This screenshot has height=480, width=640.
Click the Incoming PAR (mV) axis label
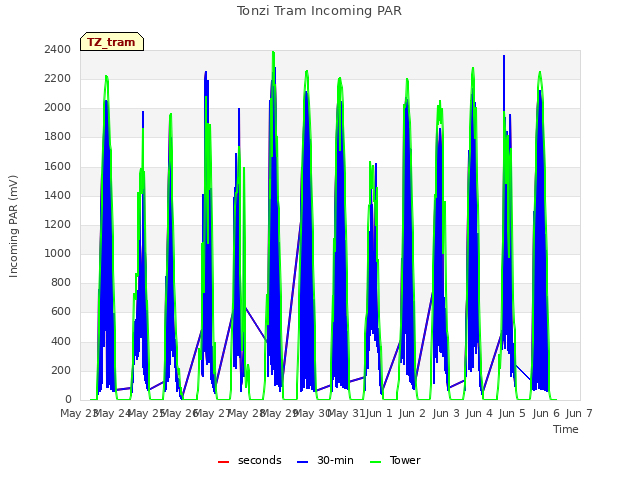point(13,226)
